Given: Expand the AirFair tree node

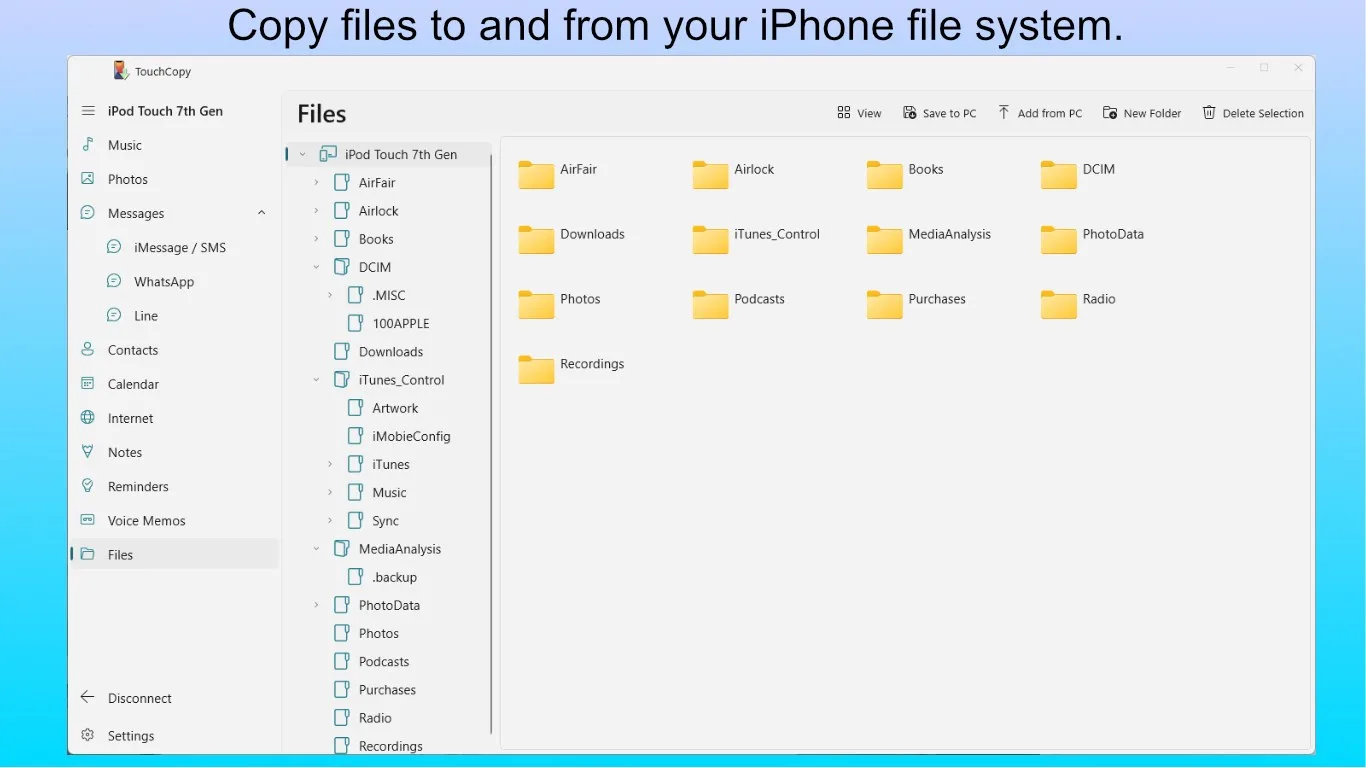Looking at the screenshot, I should [316, 182].
